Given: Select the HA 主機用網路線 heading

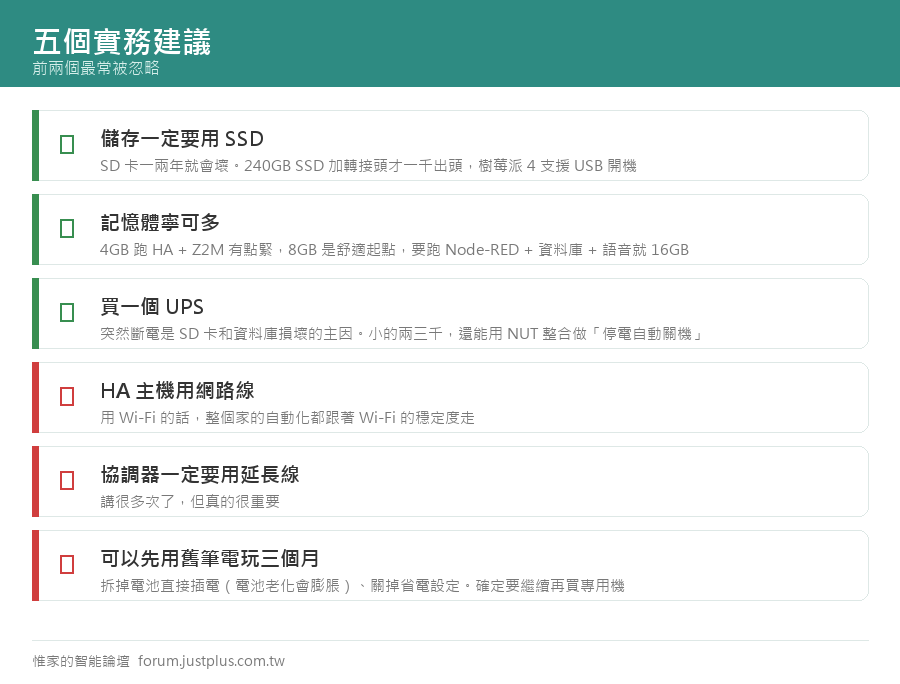Looking at the screenshot, I should pyautogui.click(x=177, y=391).
